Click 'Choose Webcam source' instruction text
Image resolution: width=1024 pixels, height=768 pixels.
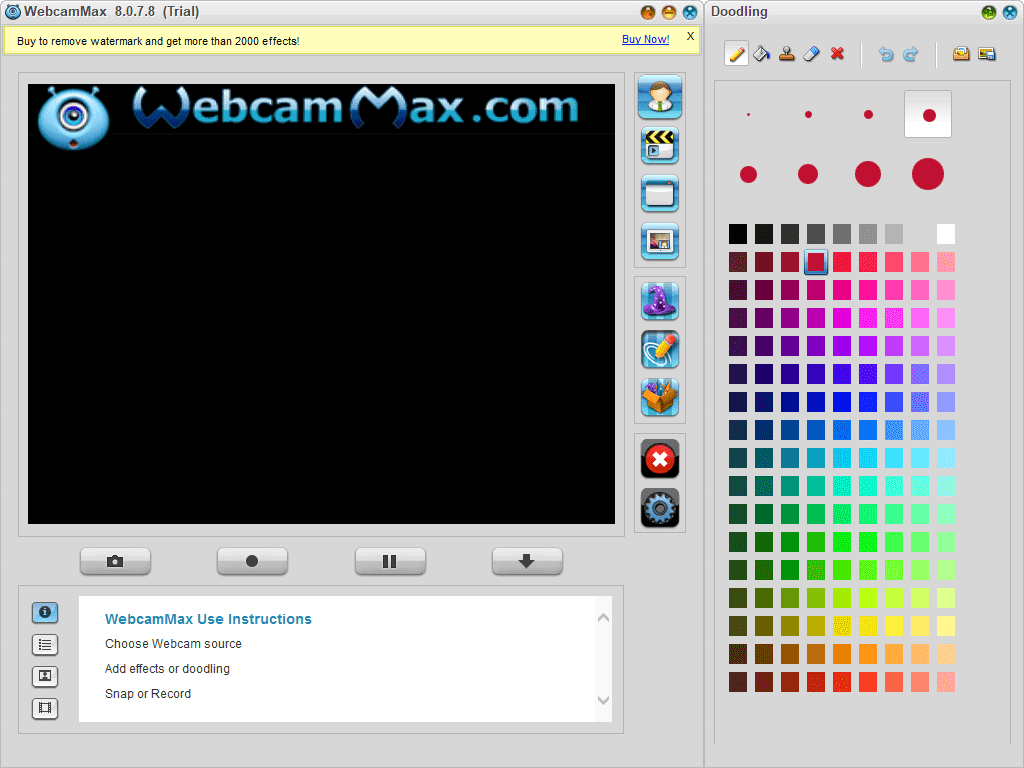tap(173, 644)
